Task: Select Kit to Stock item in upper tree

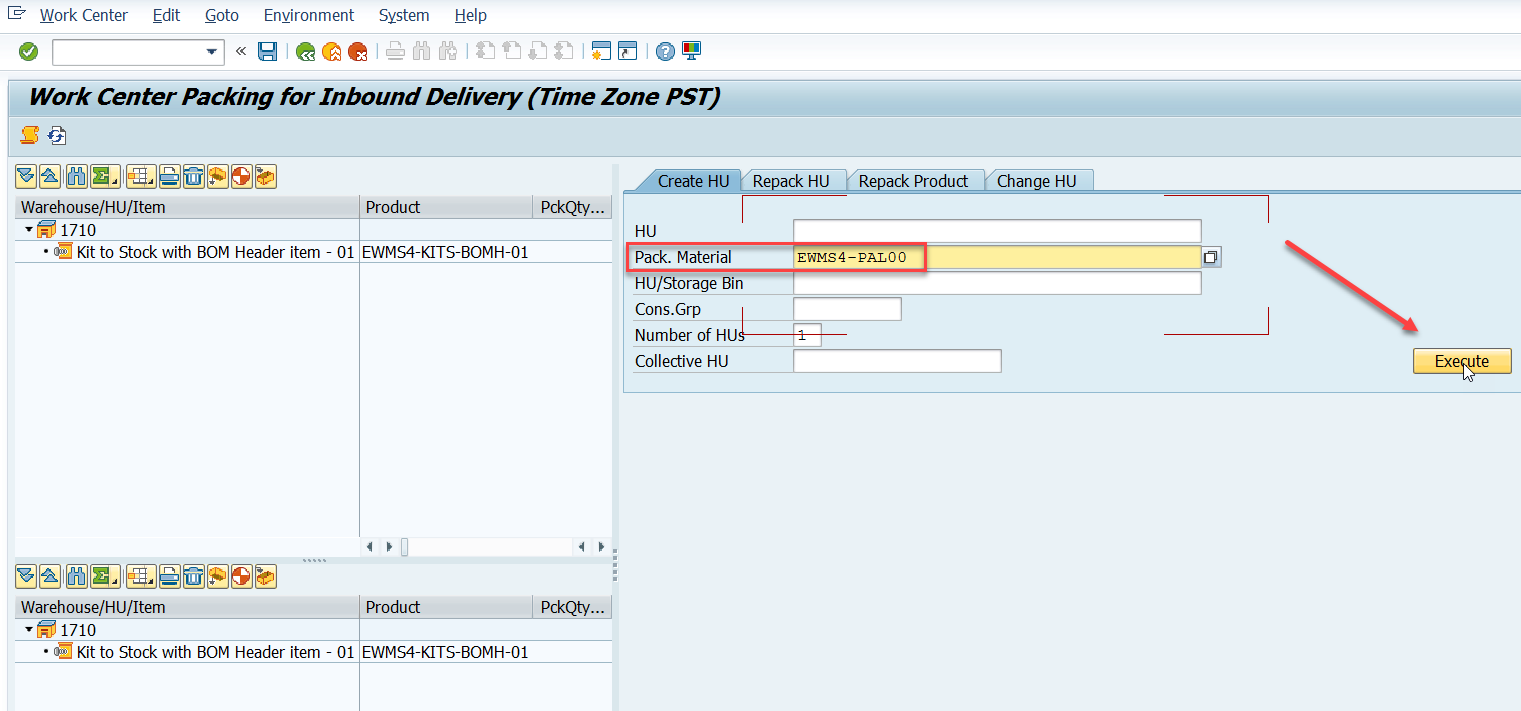Action: click(x=215, y=252)
